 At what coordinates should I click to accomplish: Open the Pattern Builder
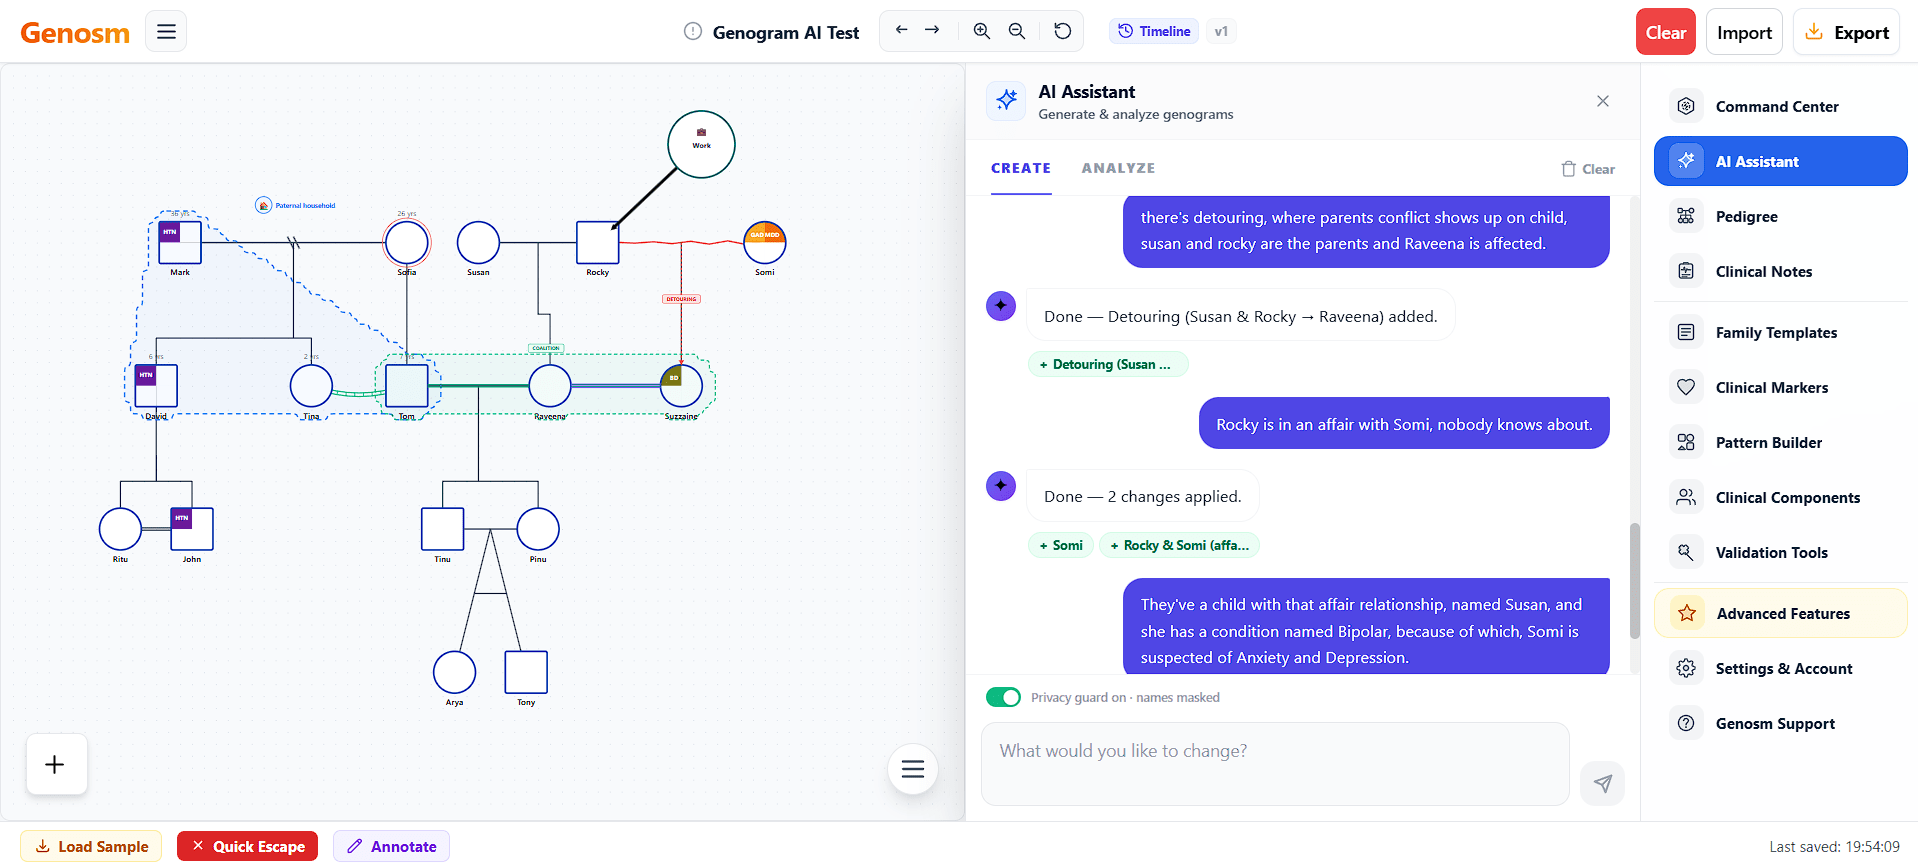[x=1780, y=442]
